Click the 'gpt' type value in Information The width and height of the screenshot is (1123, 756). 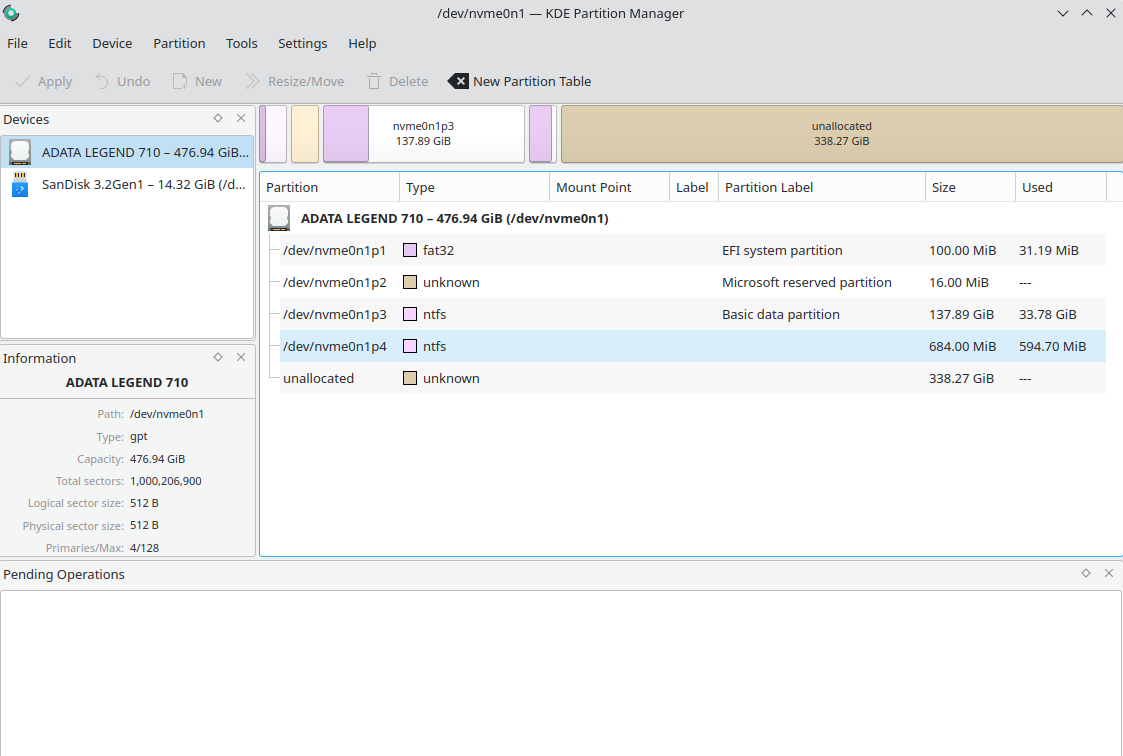[x=139, y=437]
